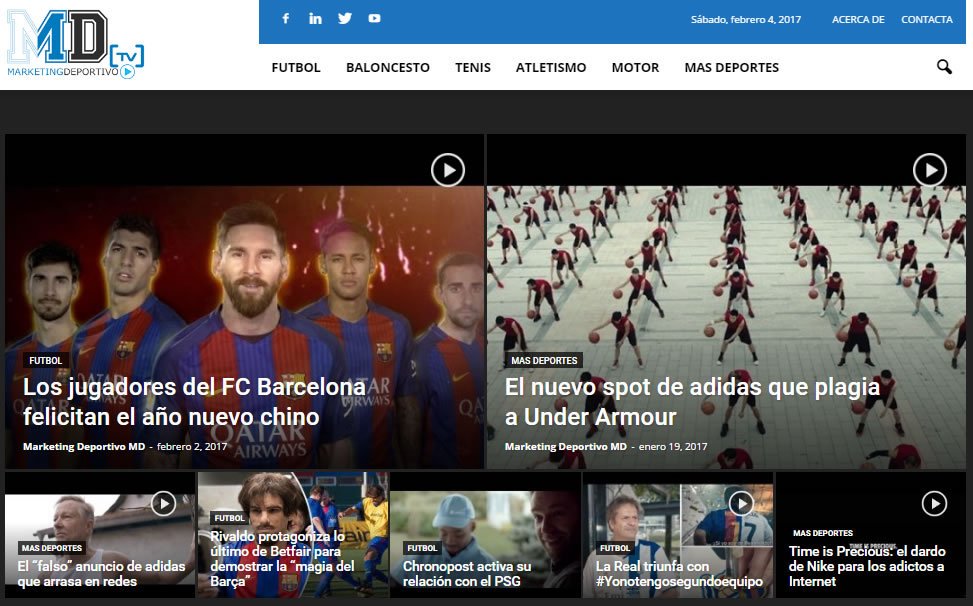Screen dimensions: 973x606
Task: Open the Twitter social icon
Action: click(x=345, y=19)
